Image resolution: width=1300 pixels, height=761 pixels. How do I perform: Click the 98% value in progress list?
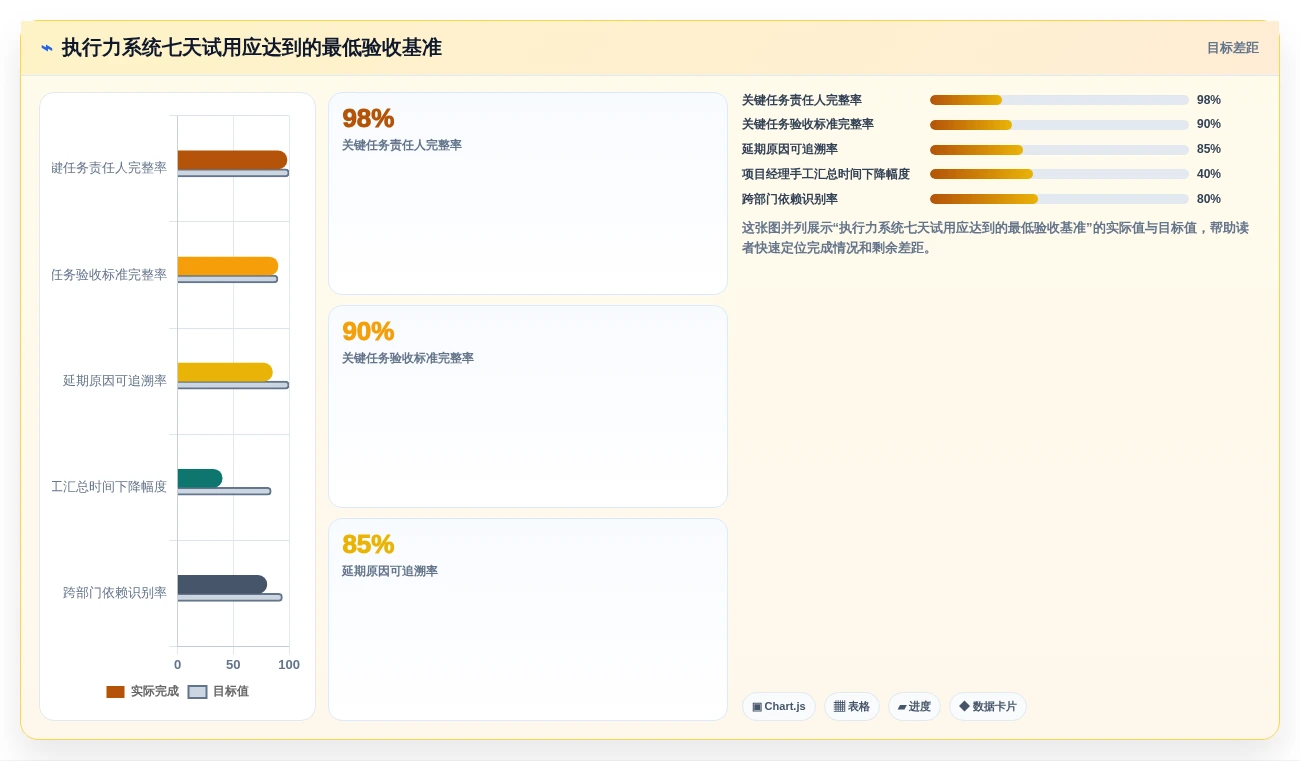tap(1208, 100)
